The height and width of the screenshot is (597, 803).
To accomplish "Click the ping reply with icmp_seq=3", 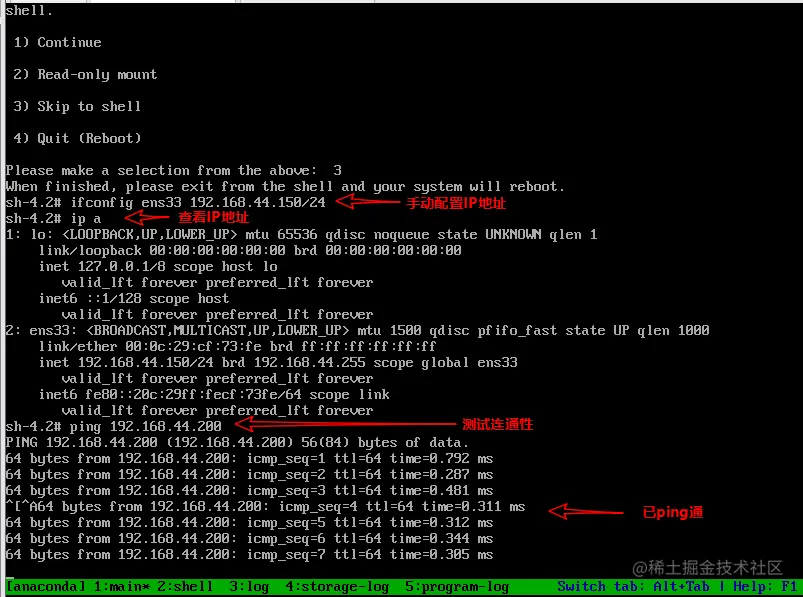I will 249,491.
